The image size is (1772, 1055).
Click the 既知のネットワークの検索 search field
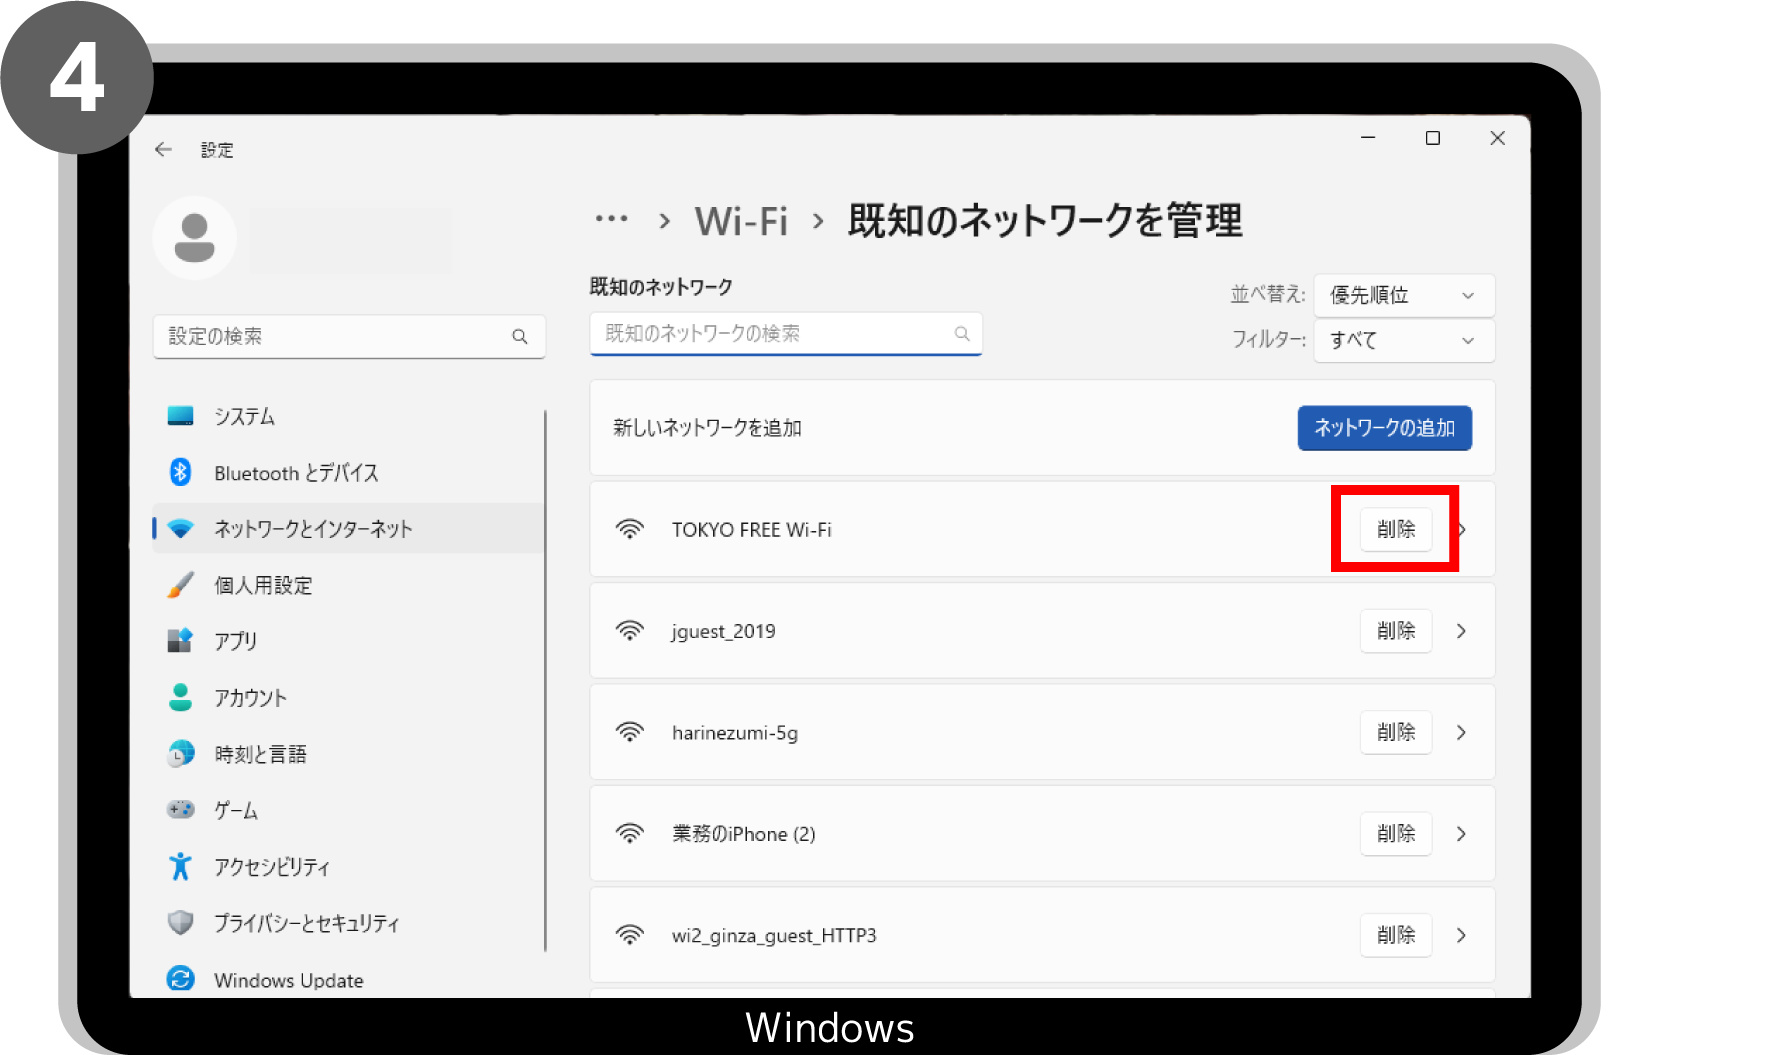(775, 334)
